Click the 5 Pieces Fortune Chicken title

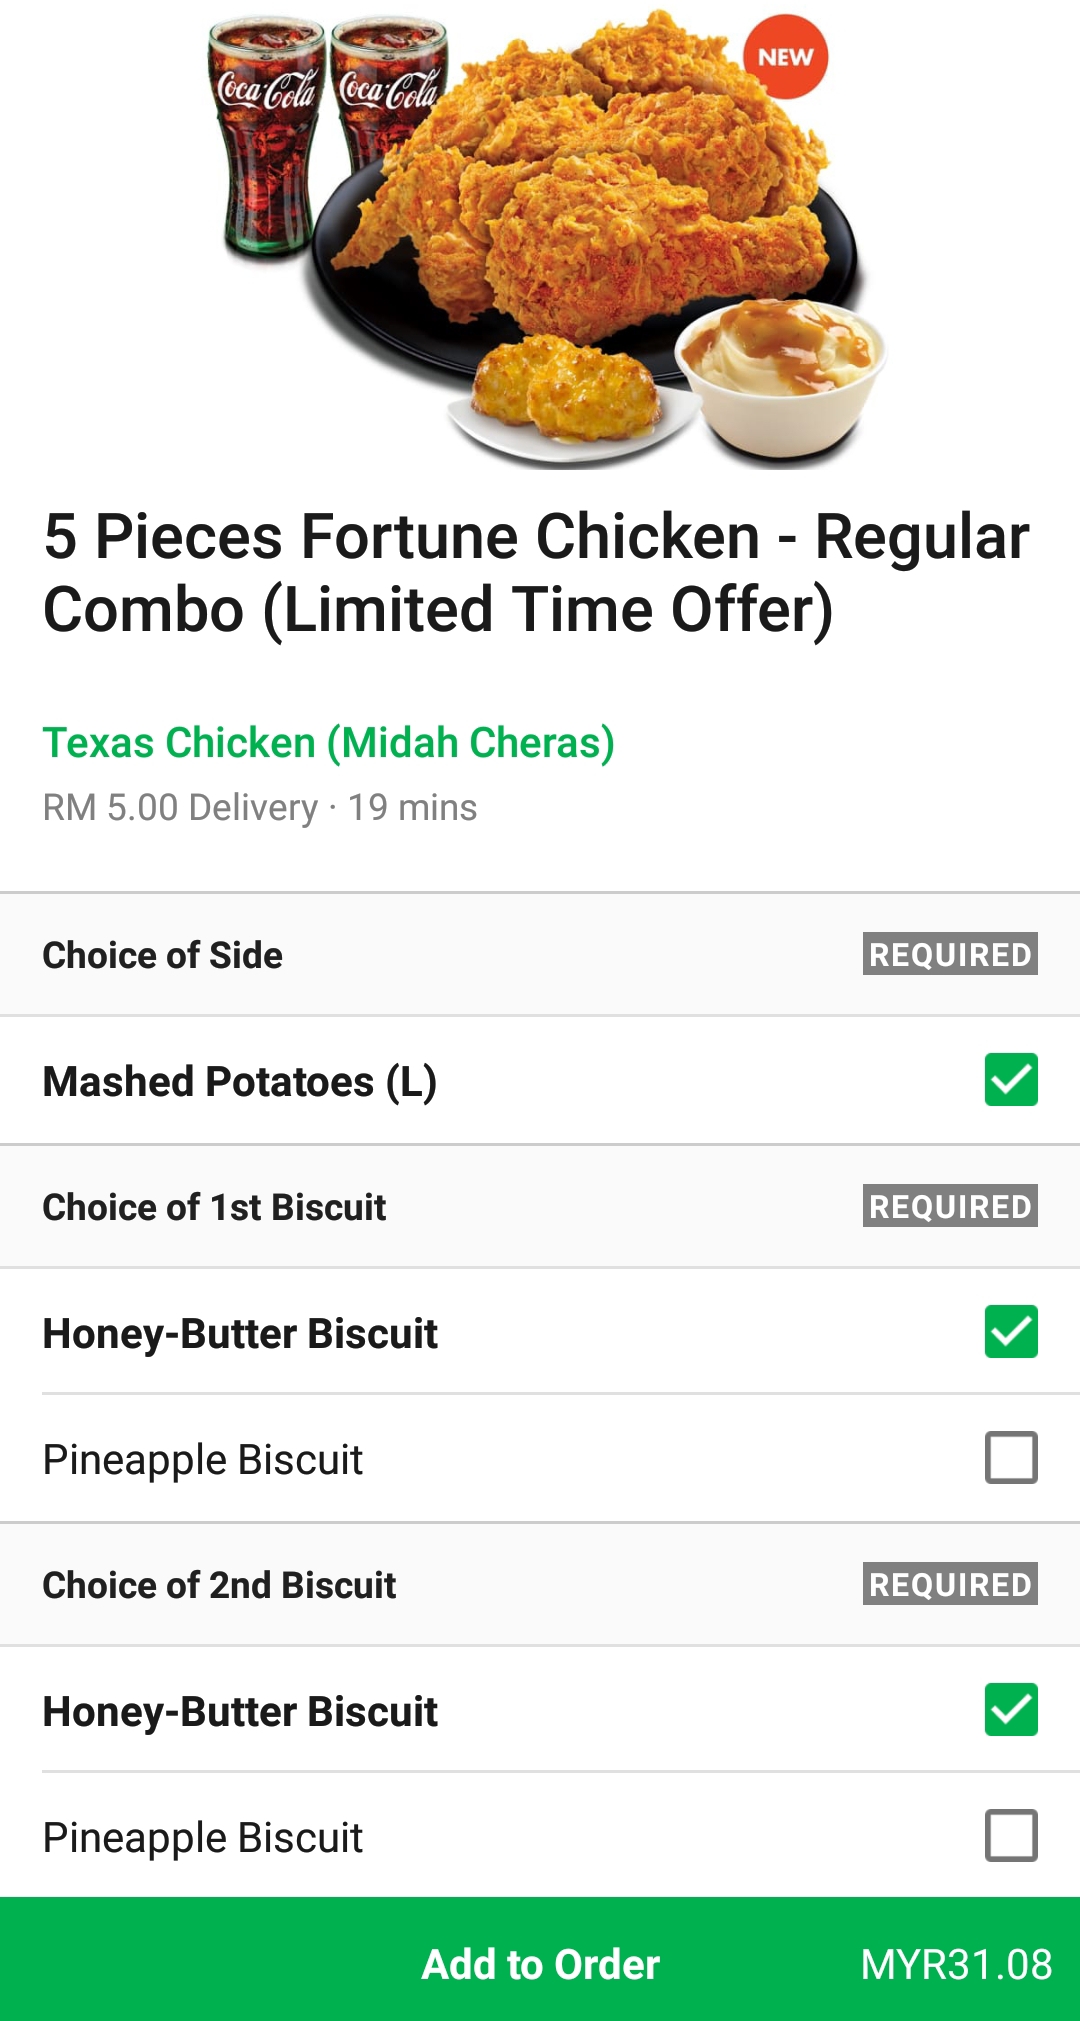coord(536,573)
